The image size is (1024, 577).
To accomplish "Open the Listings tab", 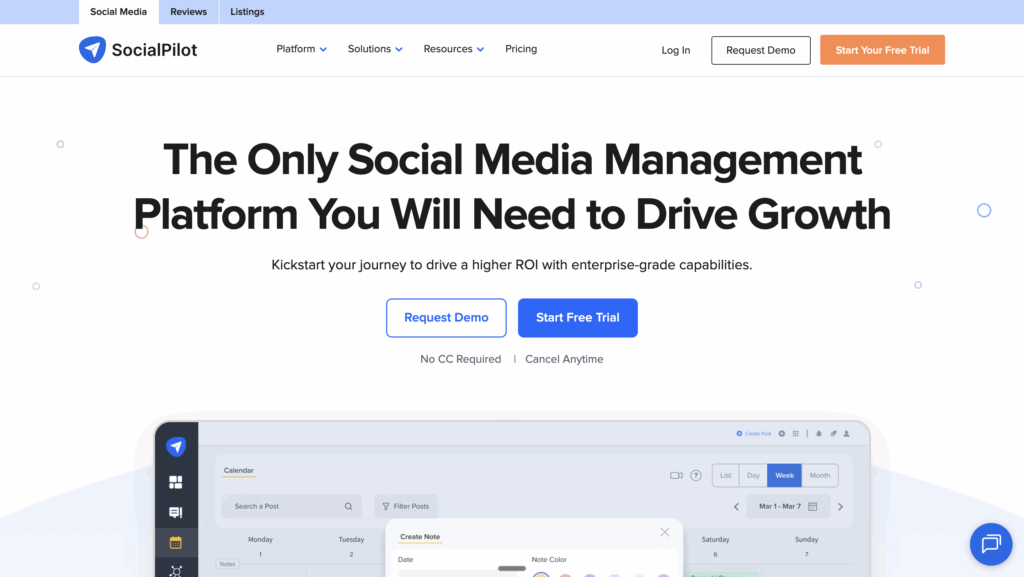I will (247, 12).
